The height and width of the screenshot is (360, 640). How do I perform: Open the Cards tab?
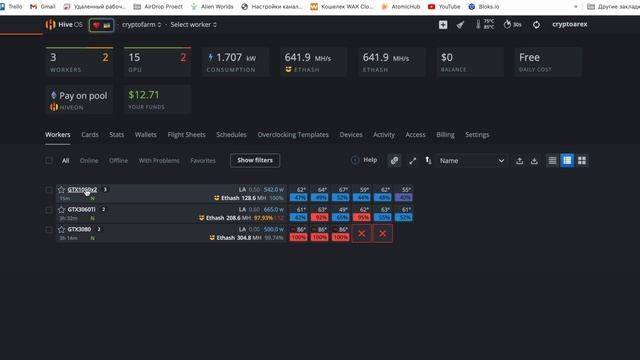tap(90, 135)
